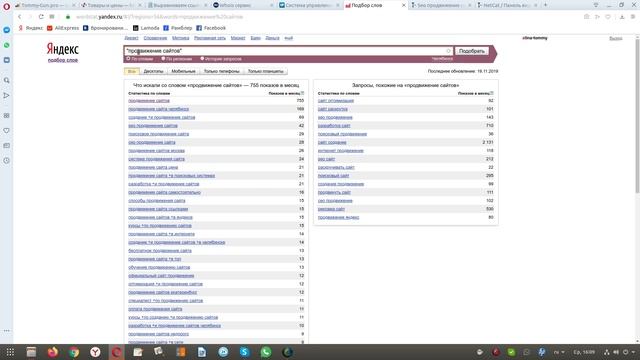Open the Челябинск region selector link
The image size is (640, 360).
[x=442, y=59]
